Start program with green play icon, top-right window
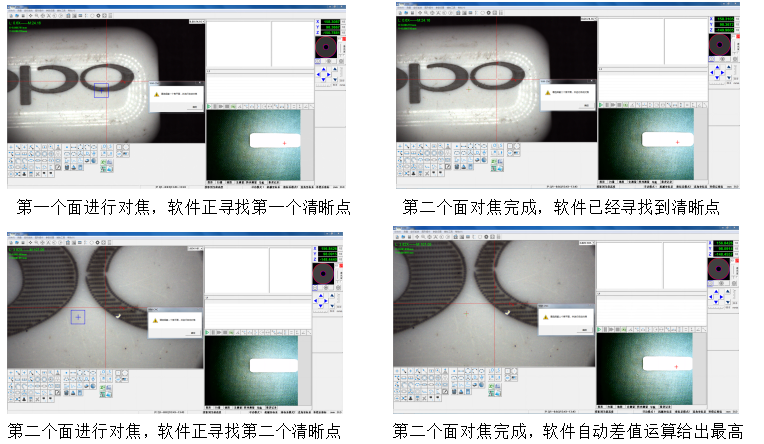This screenshot has width=764, height=444. coord(601,105)
